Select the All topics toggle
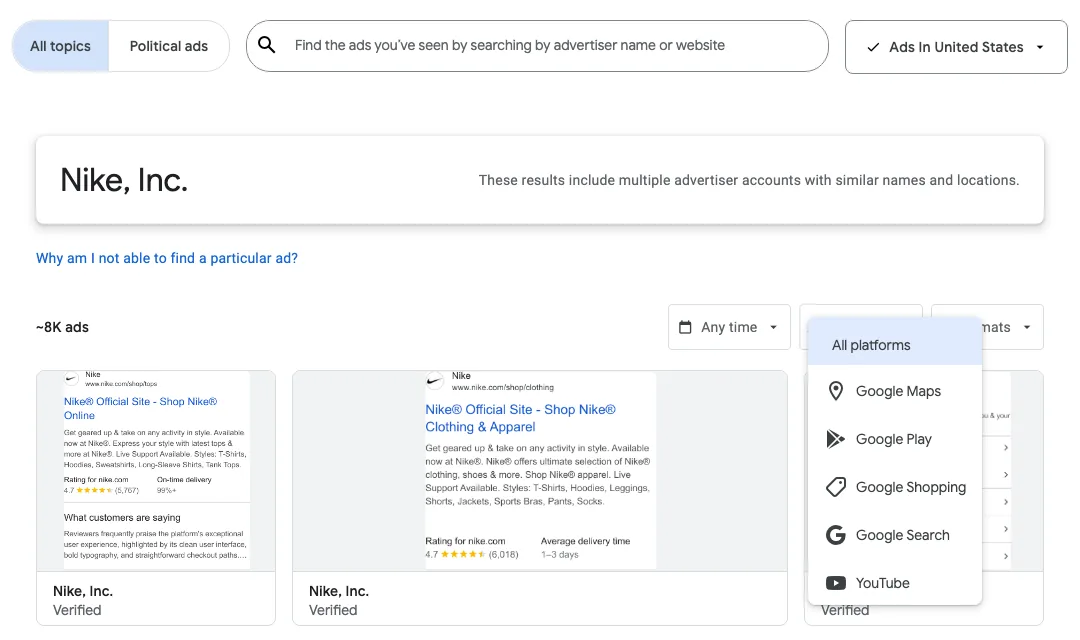 coord(60,46)
